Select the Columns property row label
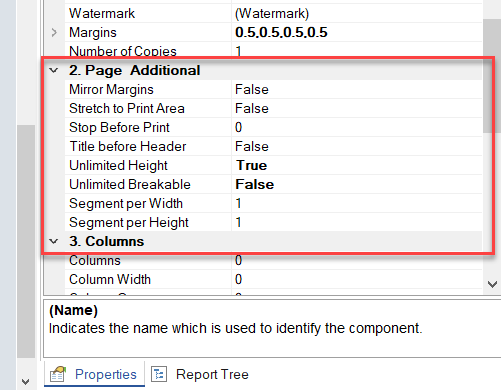The image size is (501, 390). click(95, 260)
